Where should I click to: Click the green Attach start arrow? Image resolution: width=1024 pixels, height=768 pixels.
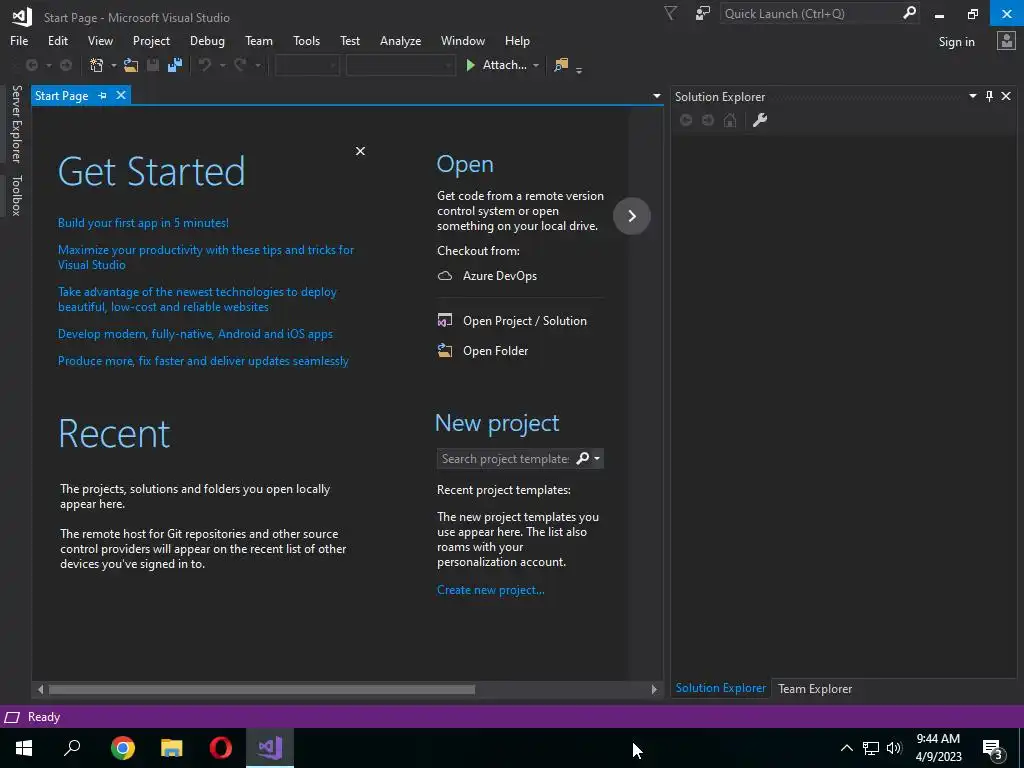[470, 65]
